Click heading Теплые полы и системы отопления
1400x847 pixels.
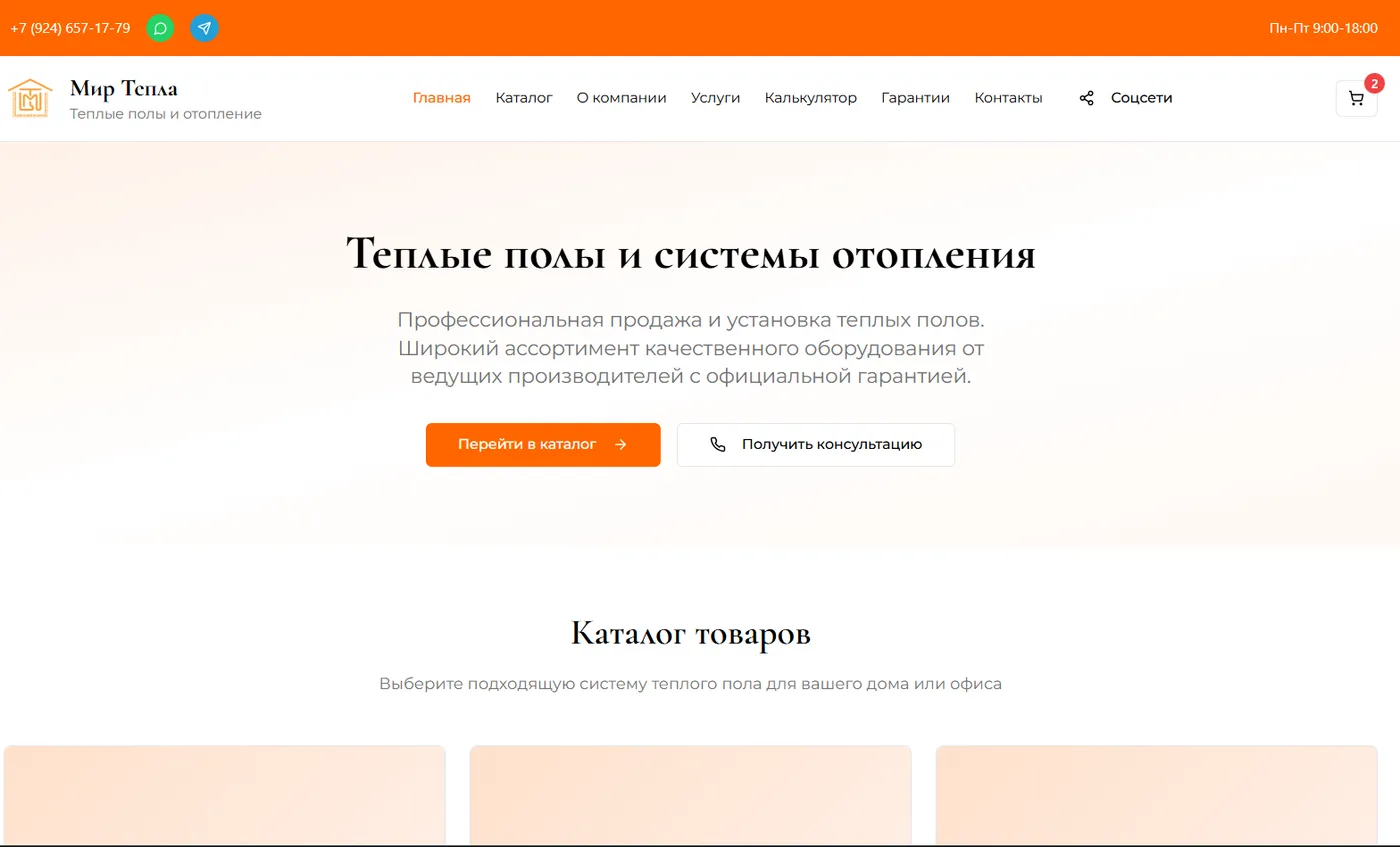point(690,254)
